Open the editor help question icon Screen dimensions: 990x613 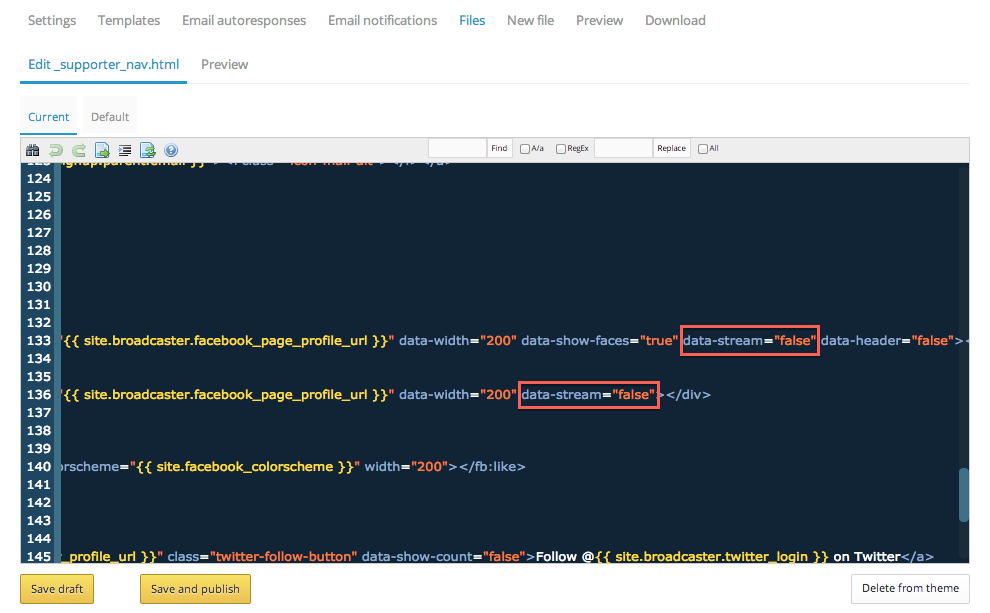pos(171,150)
